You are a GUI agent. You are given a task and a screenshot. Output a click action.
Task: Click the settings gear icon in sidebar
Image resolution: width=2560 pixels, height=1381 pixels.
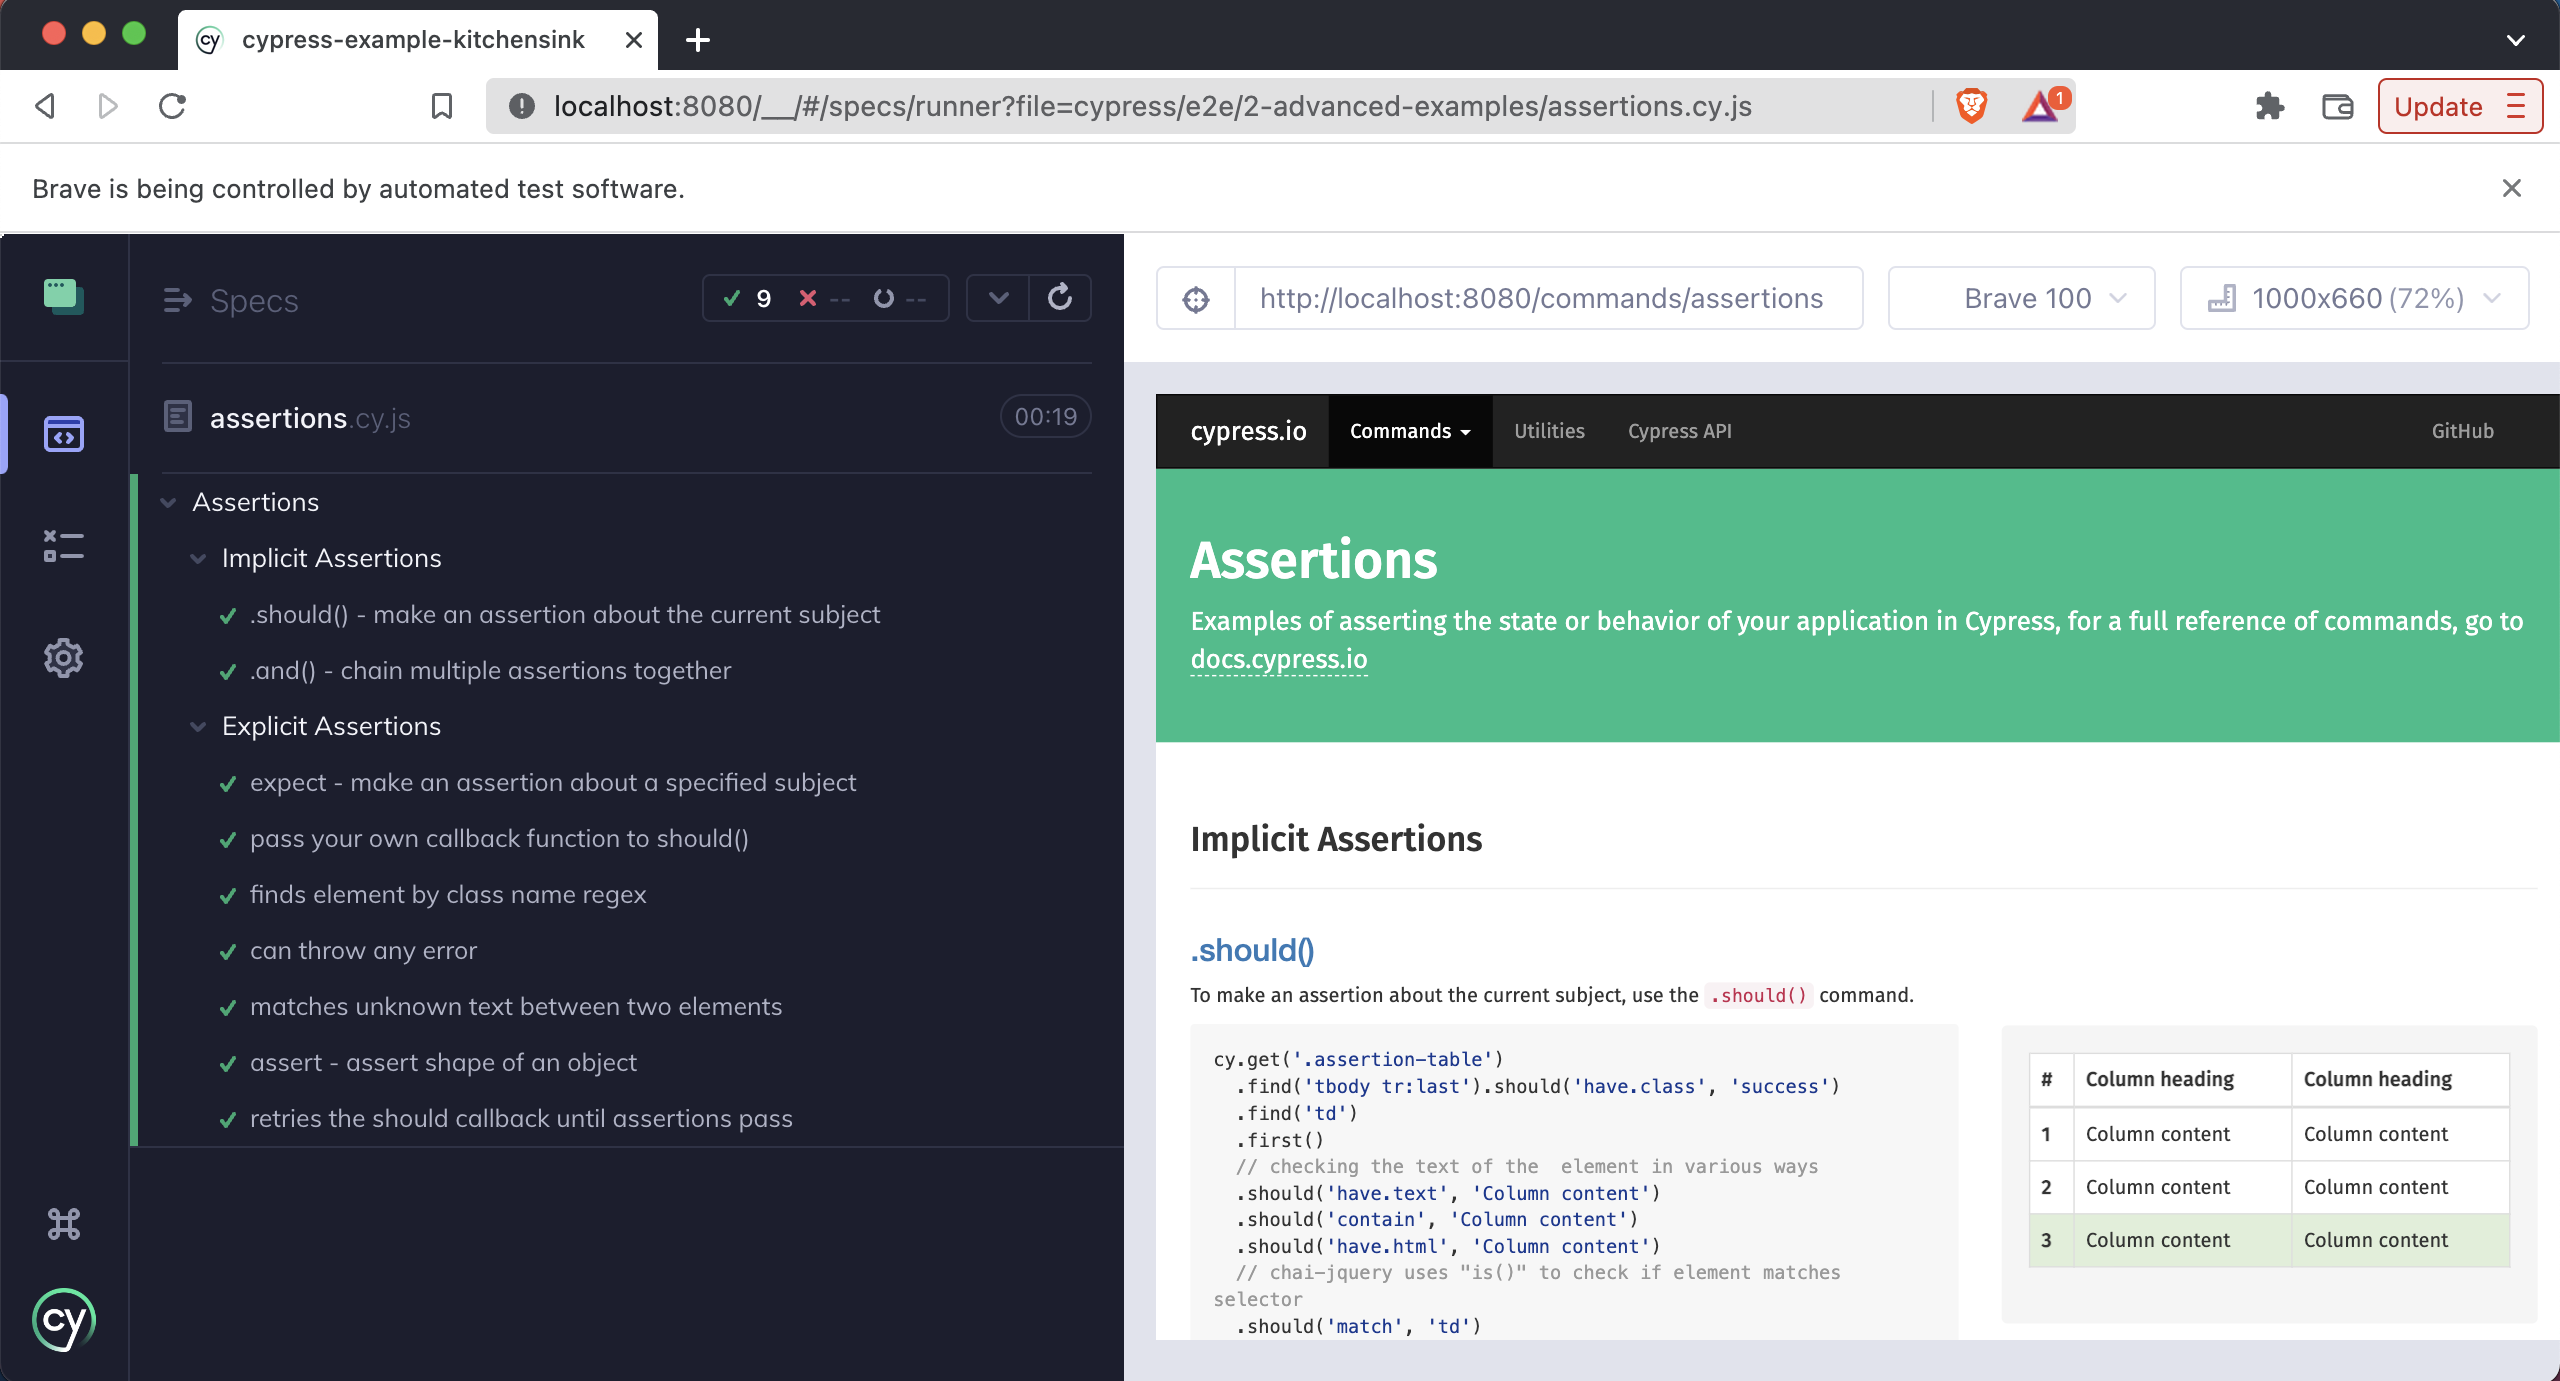click(x=63, y=658)
